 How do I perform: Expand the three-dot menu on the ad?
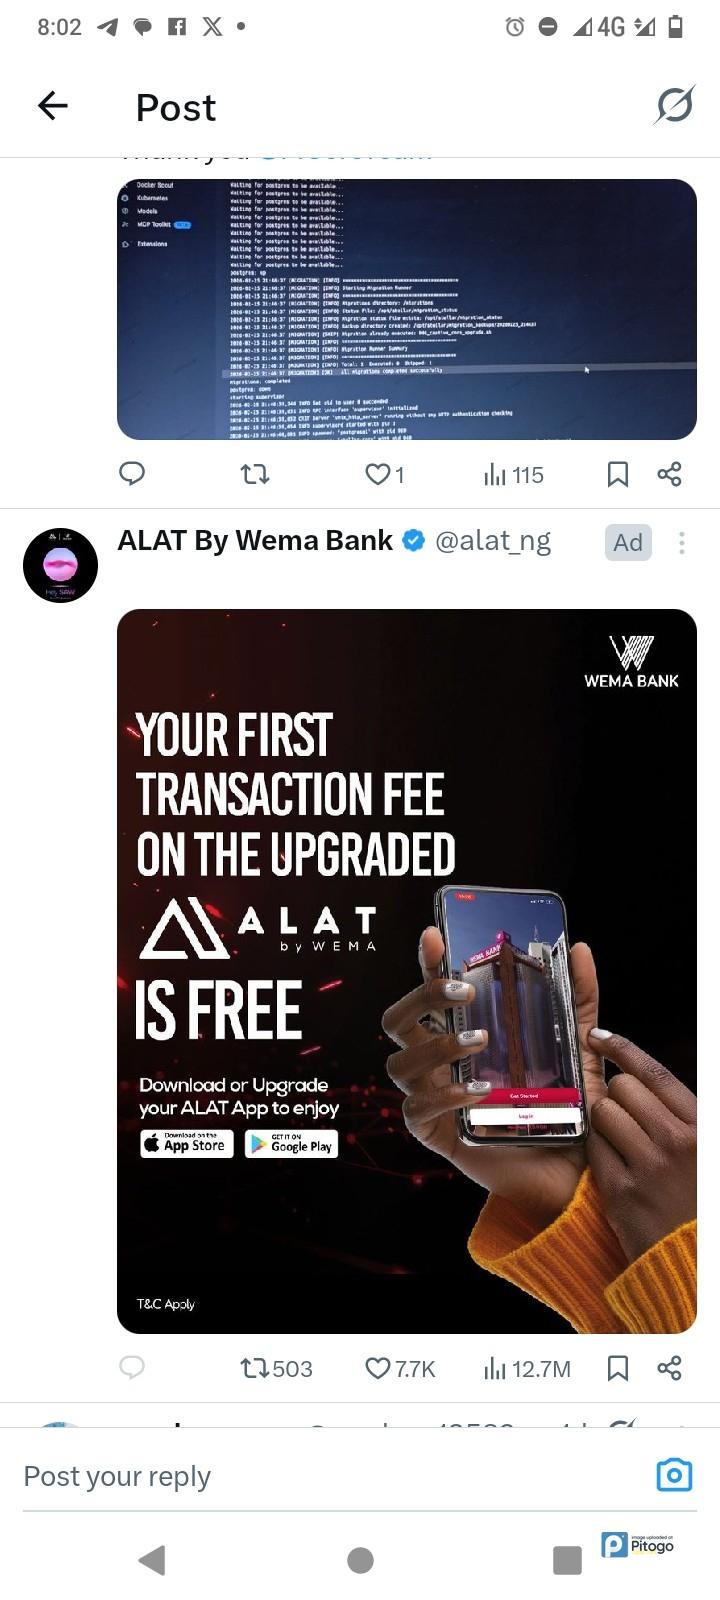(x=682, y=542)
